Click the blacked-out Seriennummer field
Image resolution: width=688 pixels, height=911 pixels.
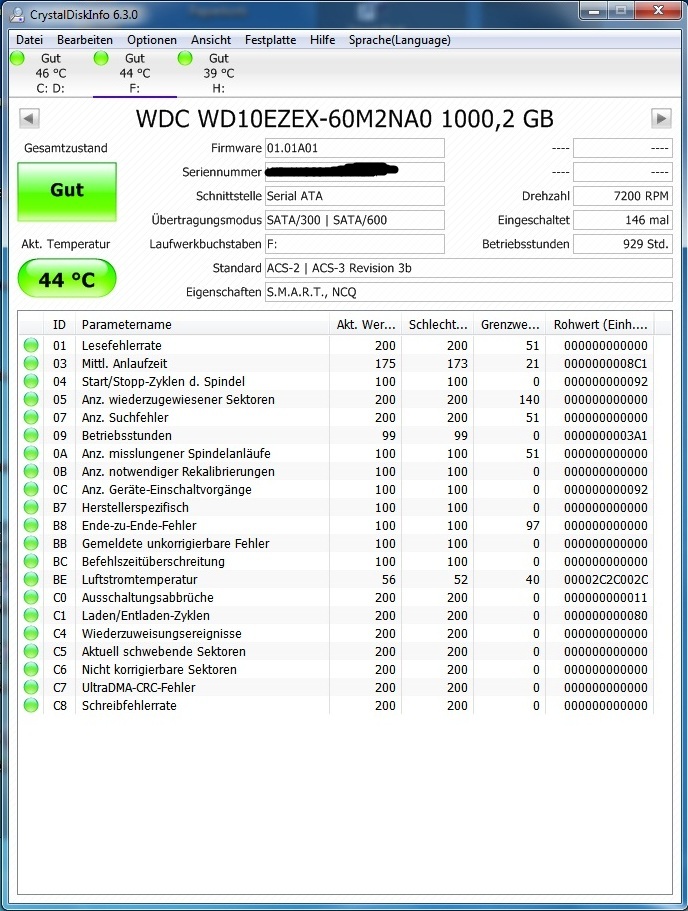[x=354, y=172]
